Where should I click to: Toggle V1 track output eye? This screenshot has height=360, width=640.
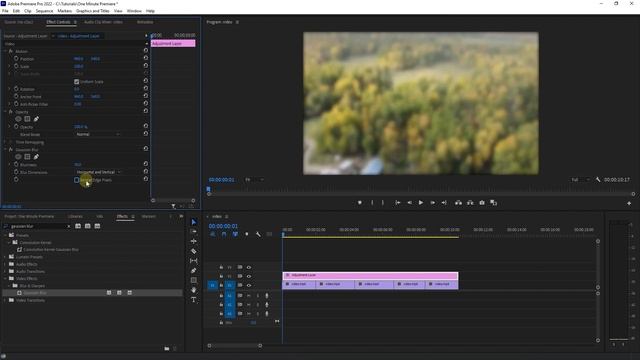pyautogui.click(x=249, y=285)
